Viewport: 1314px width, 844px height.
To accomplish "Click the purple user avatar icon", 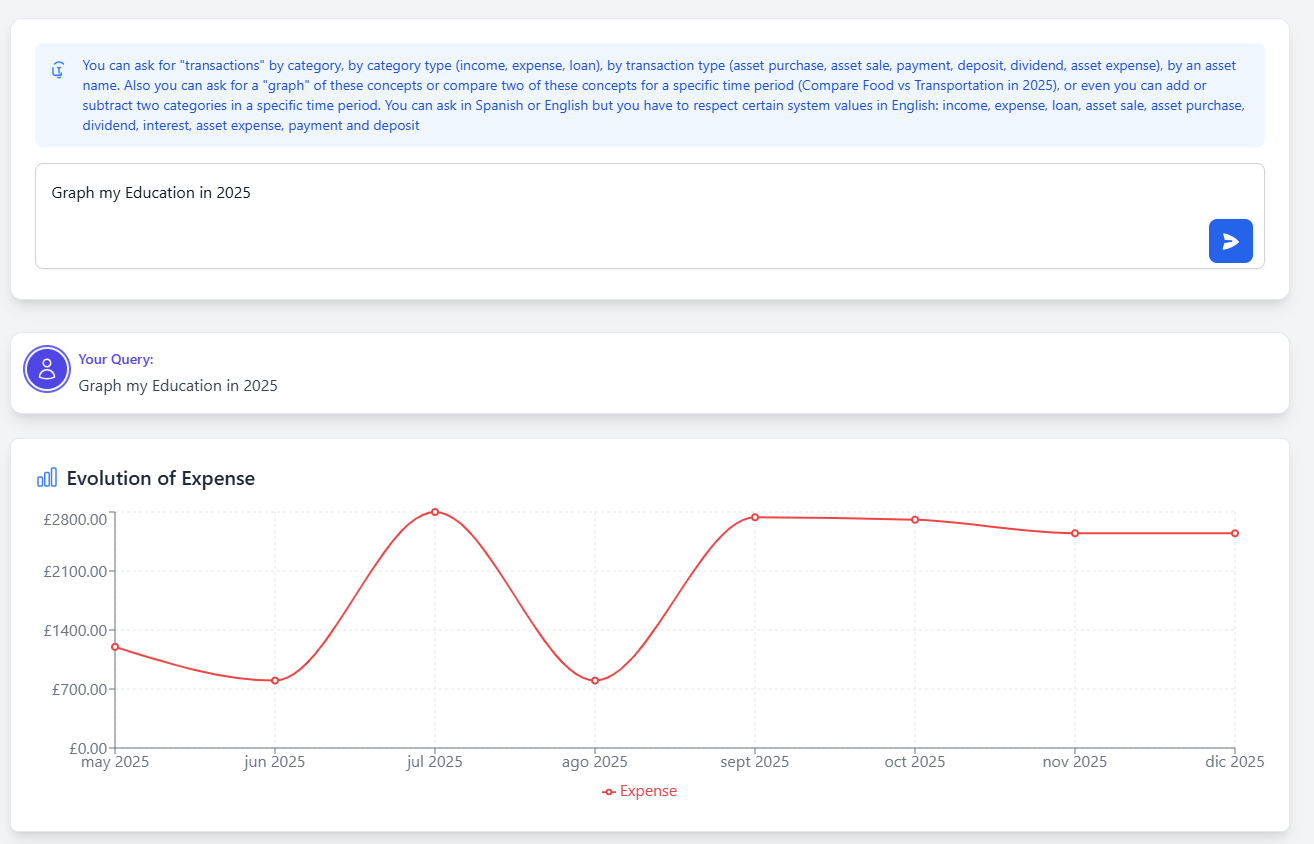I will (x=47, y=368).
